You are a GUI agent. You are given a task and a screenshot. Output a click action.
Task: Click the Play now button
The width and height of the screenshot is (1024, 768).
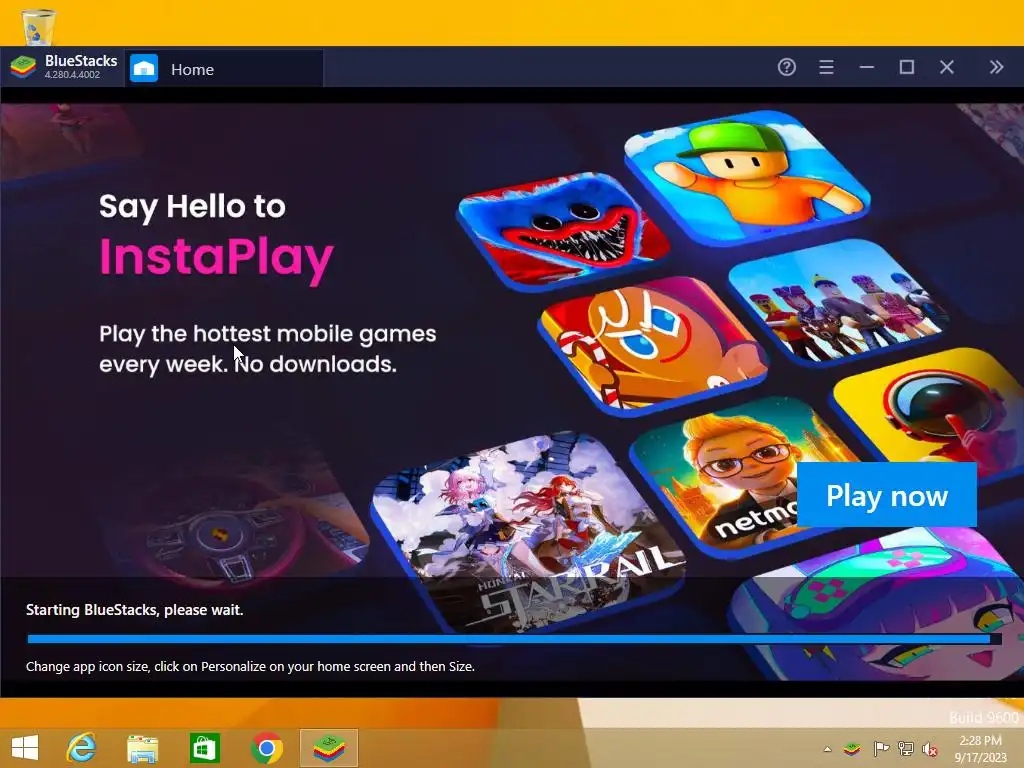(887, 495)
